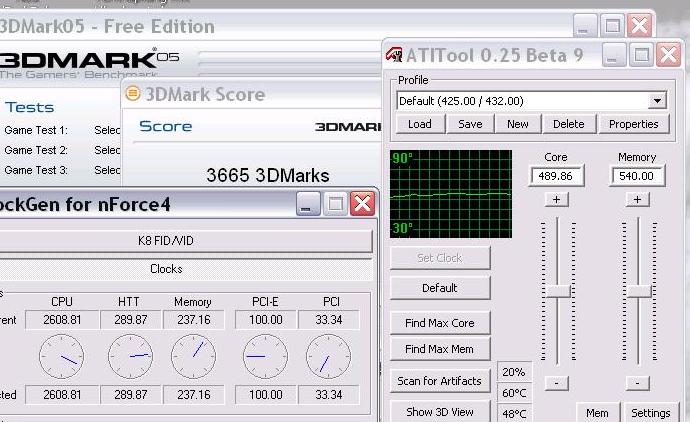Maximize the 3DMark05 Free Edition window
Image resolution: width=690 pixels, height=422 pixels.
(x=612, y=26)
